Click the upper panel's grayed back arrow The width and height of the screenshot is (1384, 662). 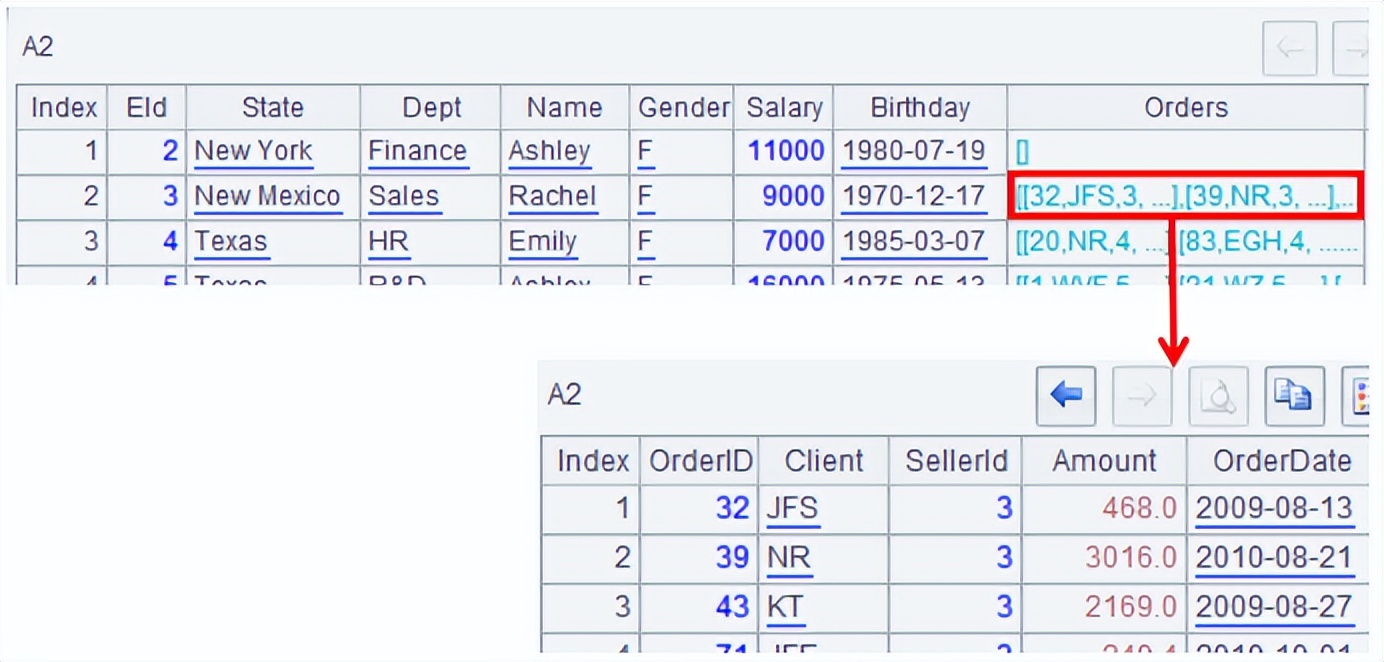click(1289, 48)
